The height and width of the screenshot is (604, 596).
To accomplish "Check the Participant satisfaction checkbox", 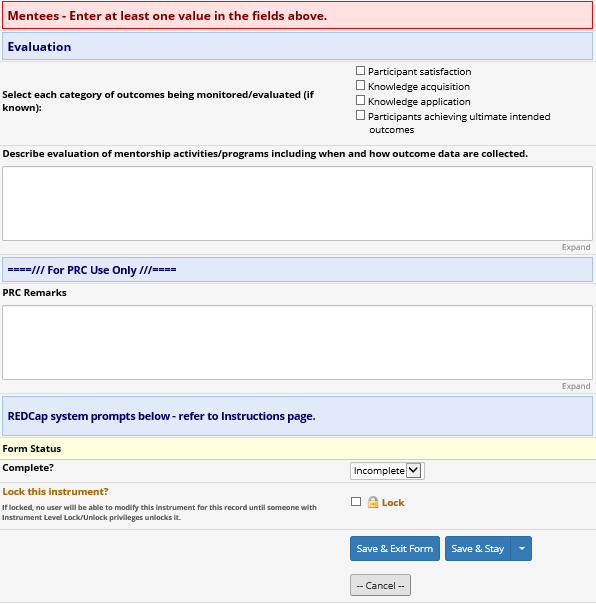I will pos(360,70).
